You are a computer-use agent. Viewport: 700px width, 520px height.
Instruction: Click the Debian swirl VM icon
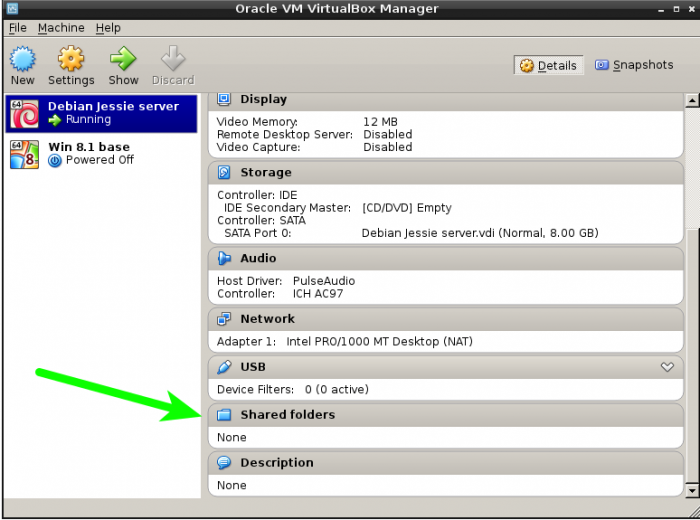click(24, 114)
